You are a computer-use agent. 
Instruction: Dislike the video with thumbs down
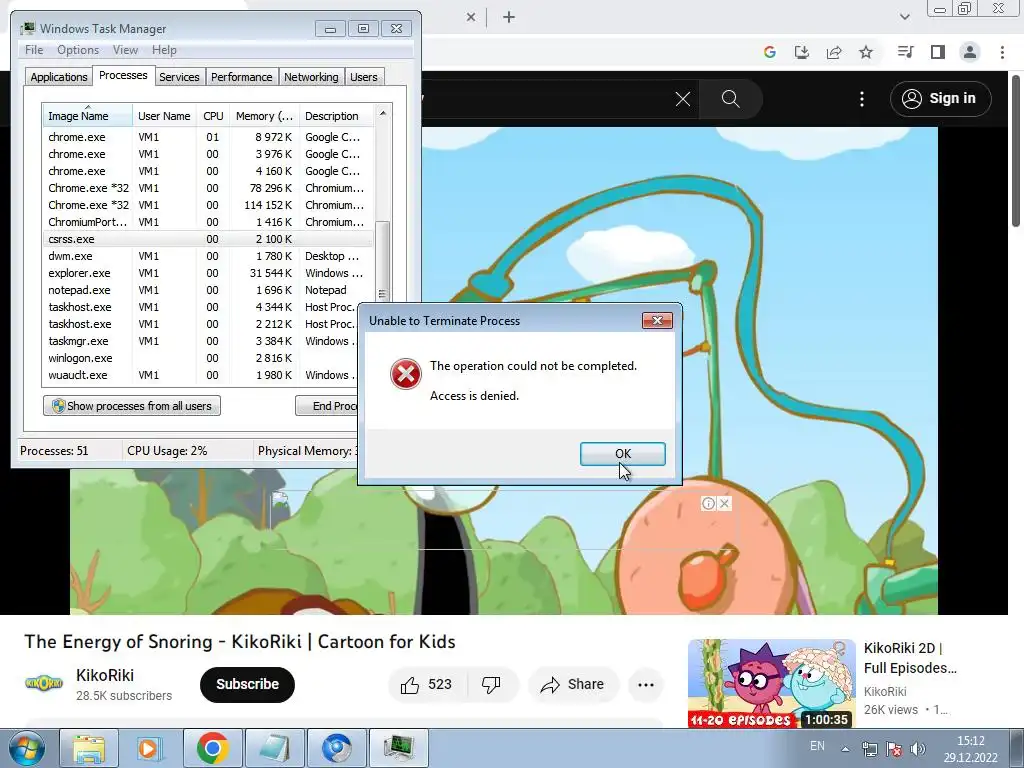coord(491,684)
